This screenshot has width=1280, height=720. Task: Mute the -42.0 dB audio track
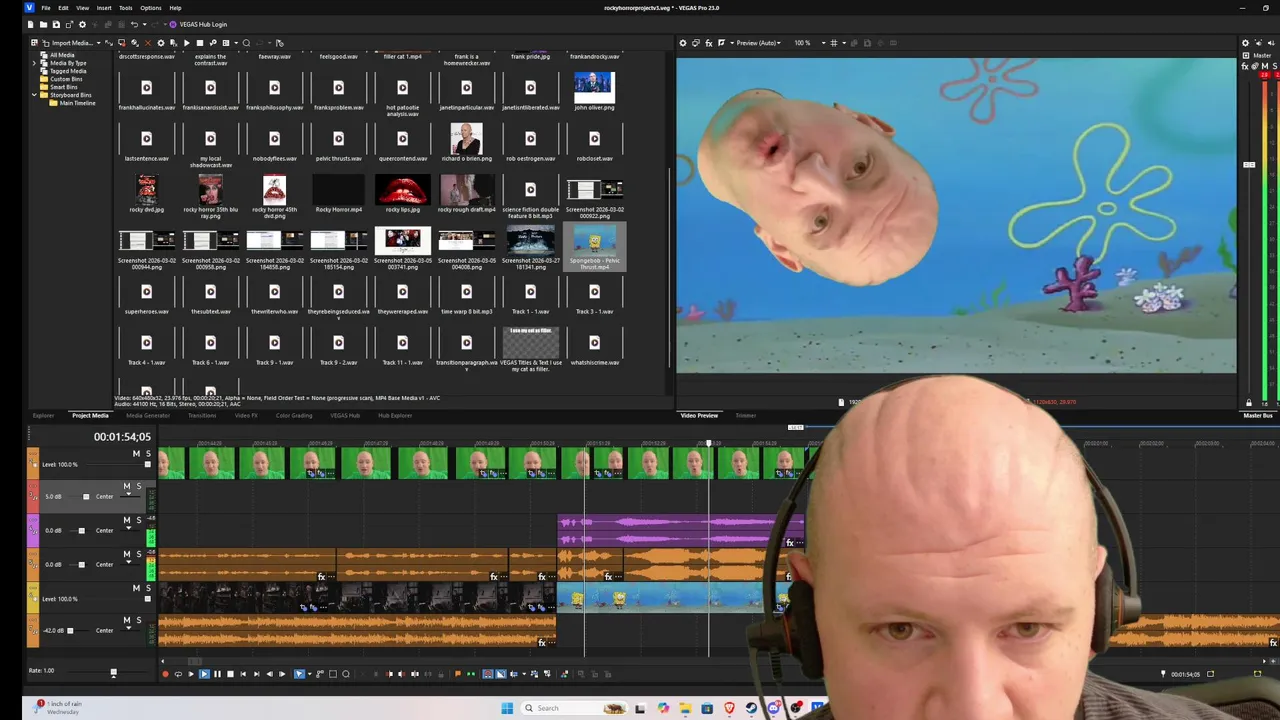pos(127,620)
